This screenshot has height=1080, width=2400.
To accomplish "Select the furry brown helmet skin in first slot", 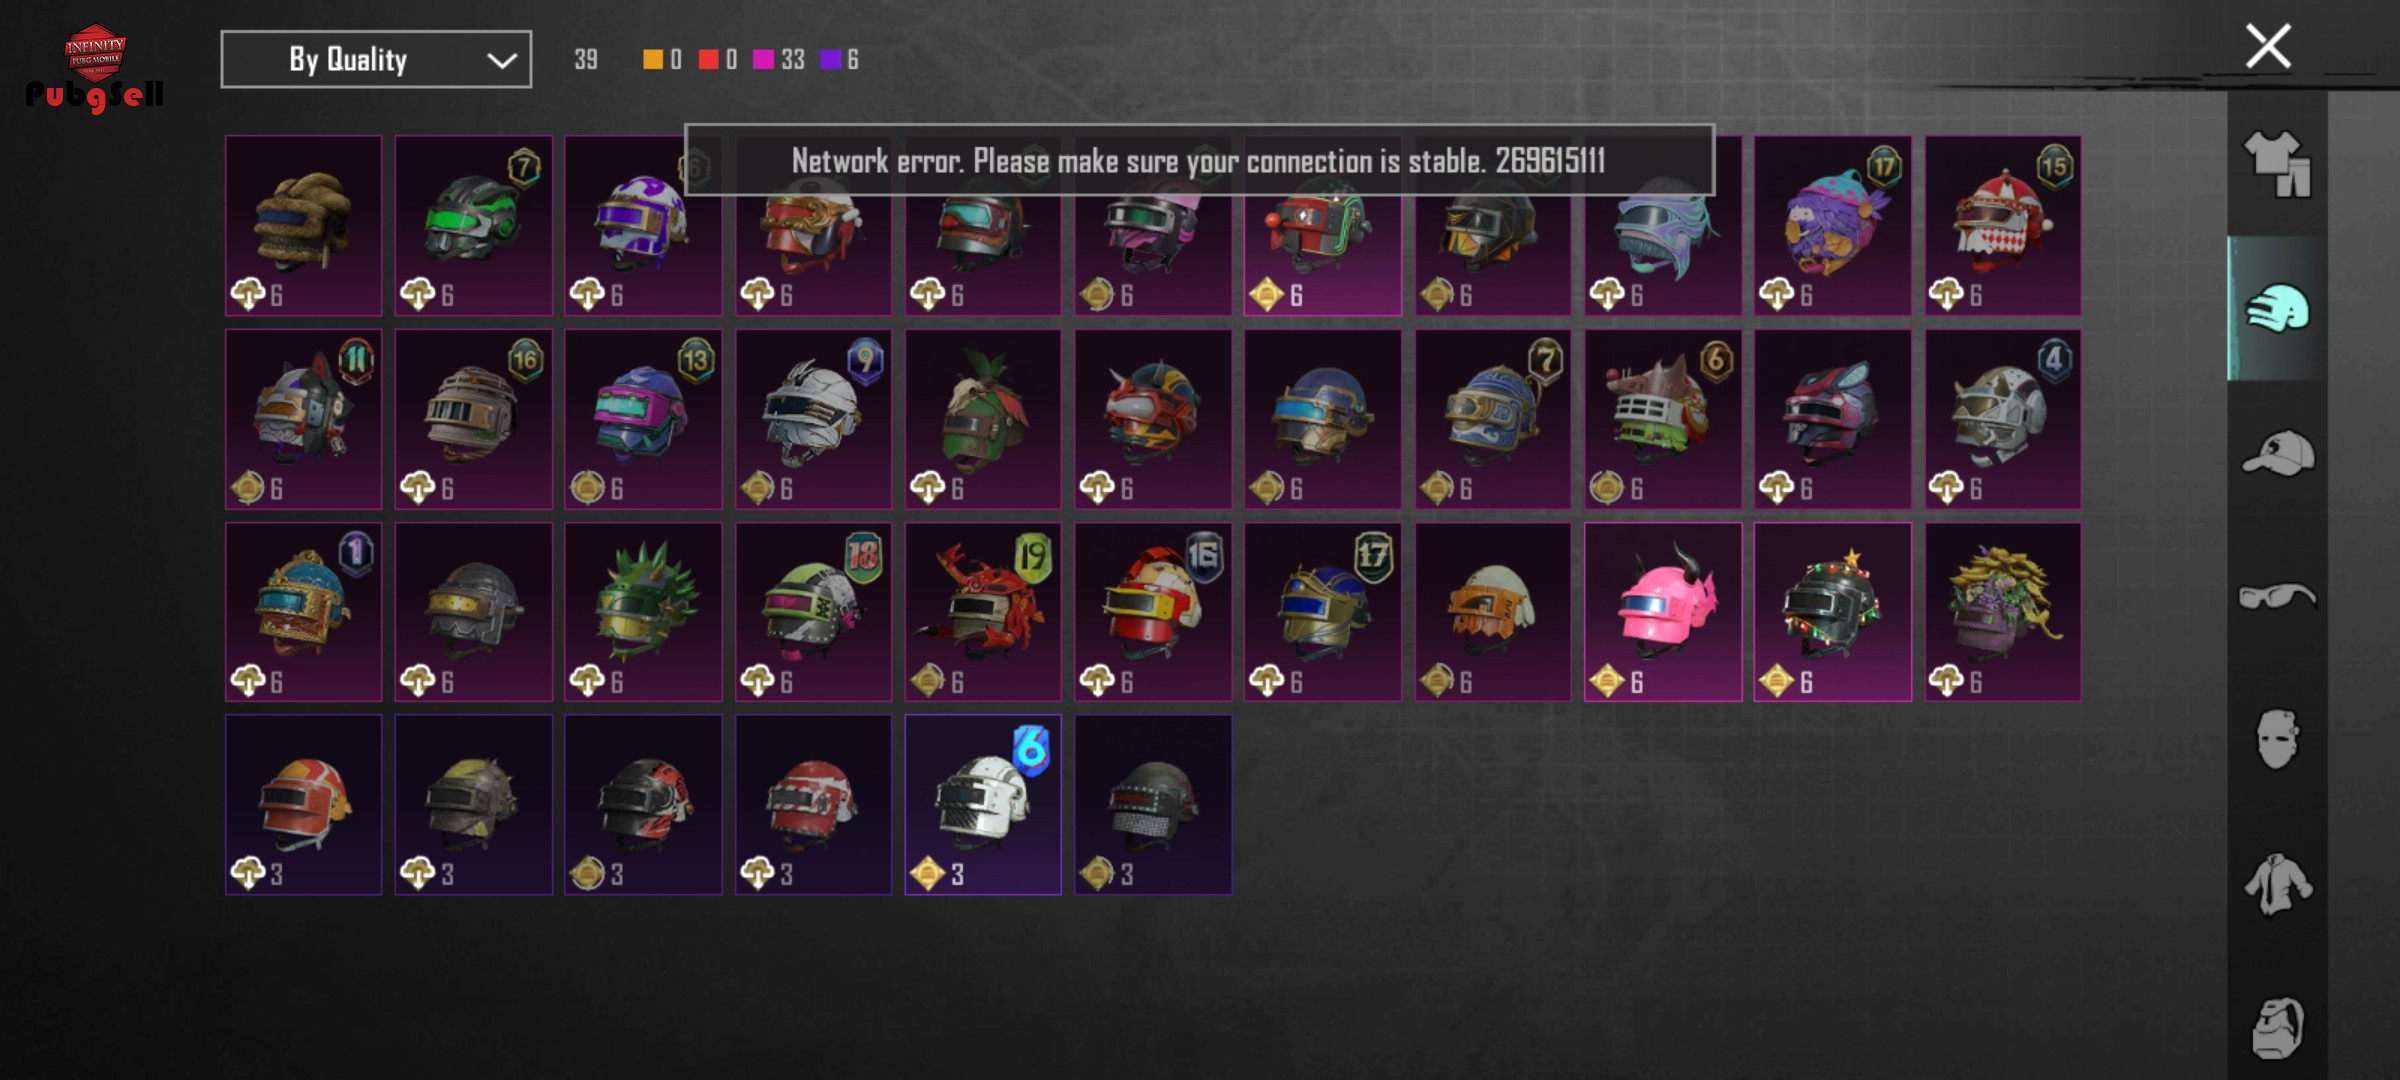I will click(303, 226).
